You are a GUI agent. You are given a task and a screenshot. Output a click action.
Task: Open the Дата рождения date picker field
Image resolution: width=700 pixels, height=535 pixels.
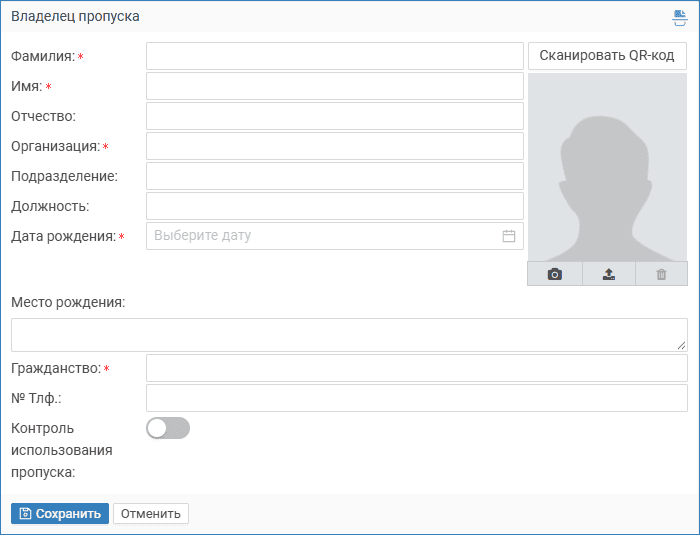(335, 236)
